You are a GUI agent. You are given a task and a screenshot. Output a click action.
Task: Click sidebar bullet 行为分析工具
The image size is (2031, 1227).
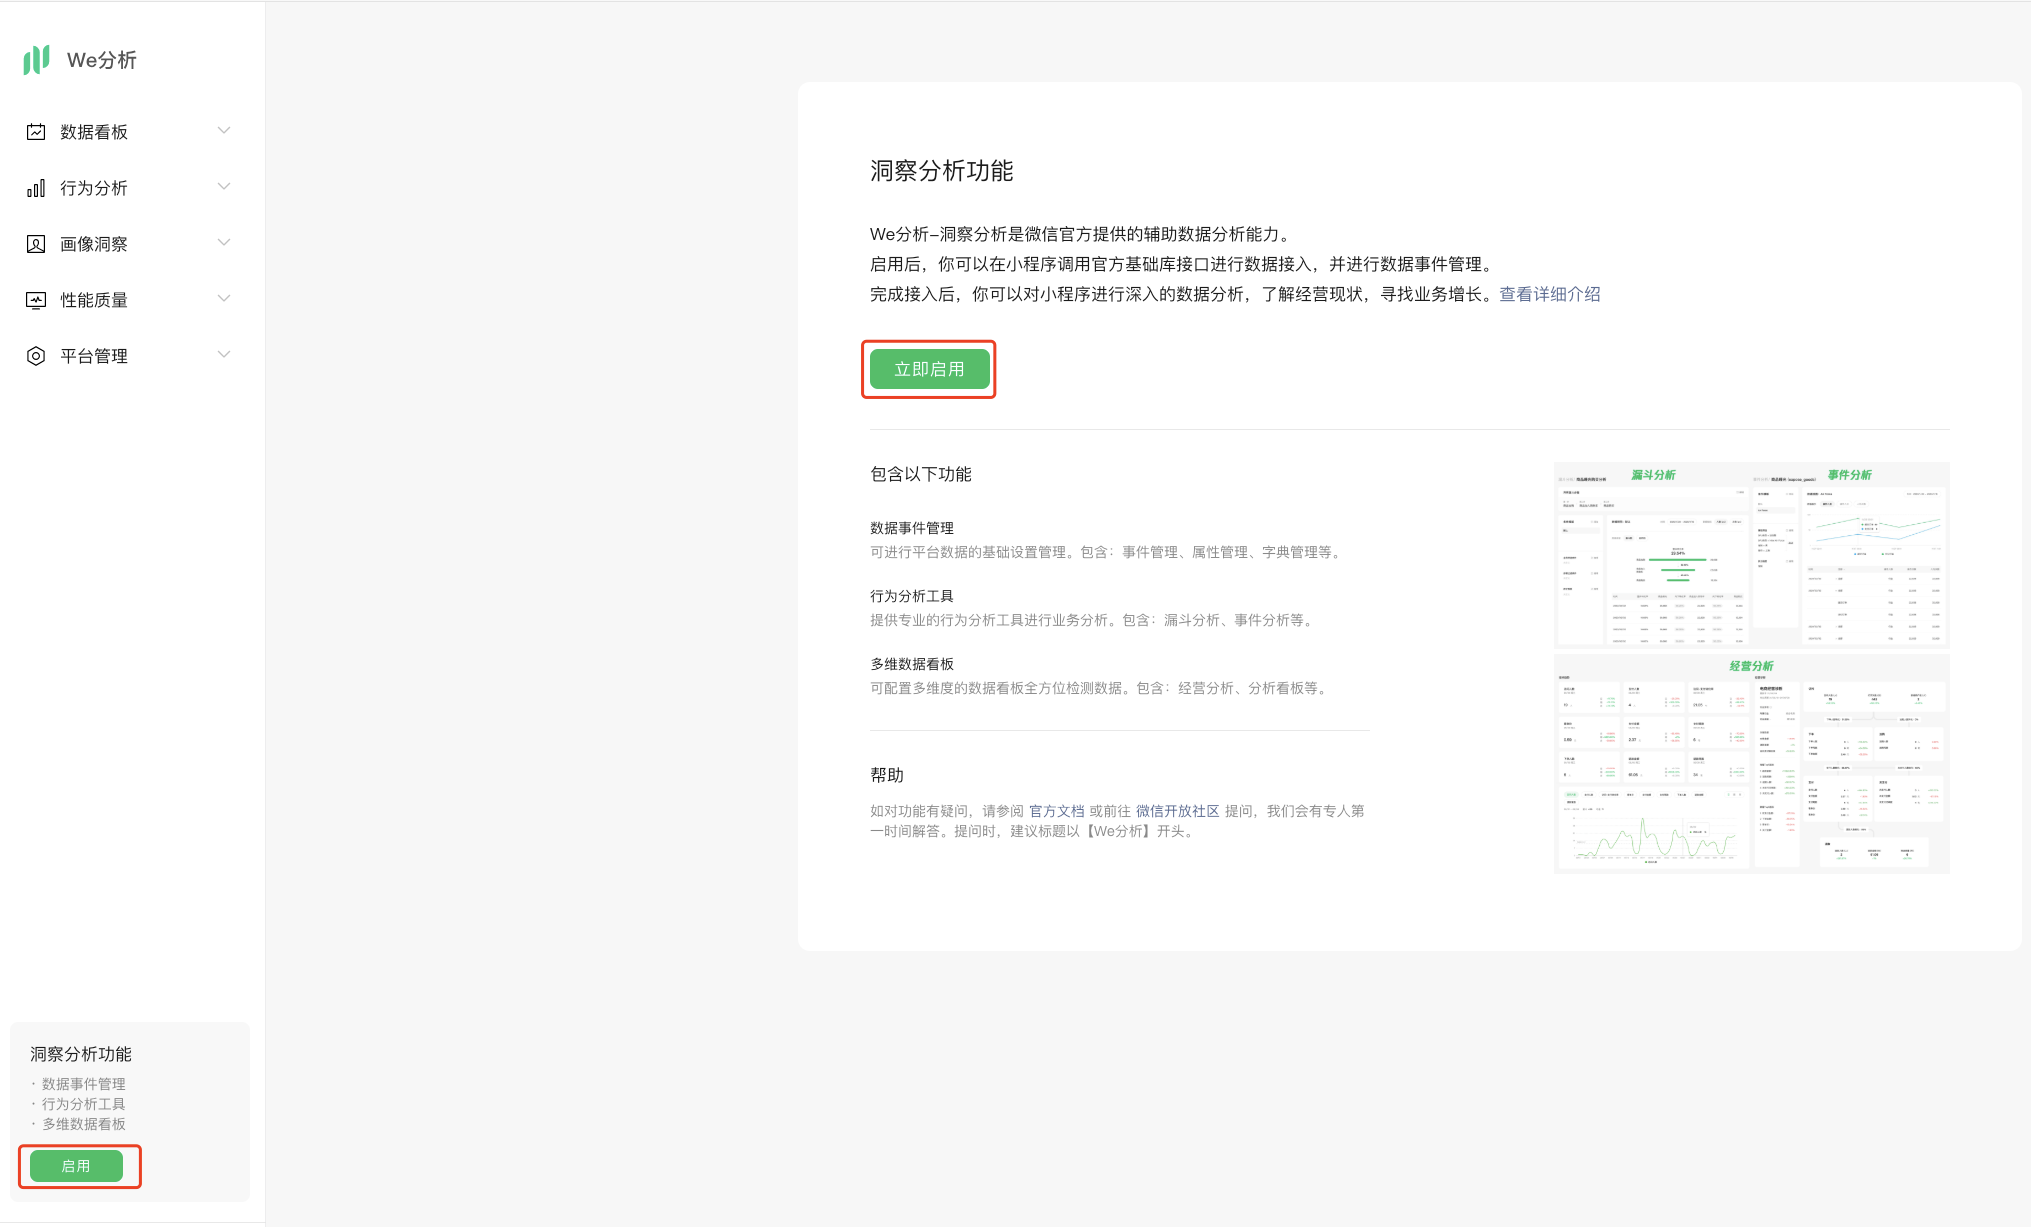tap(84, 1104)
